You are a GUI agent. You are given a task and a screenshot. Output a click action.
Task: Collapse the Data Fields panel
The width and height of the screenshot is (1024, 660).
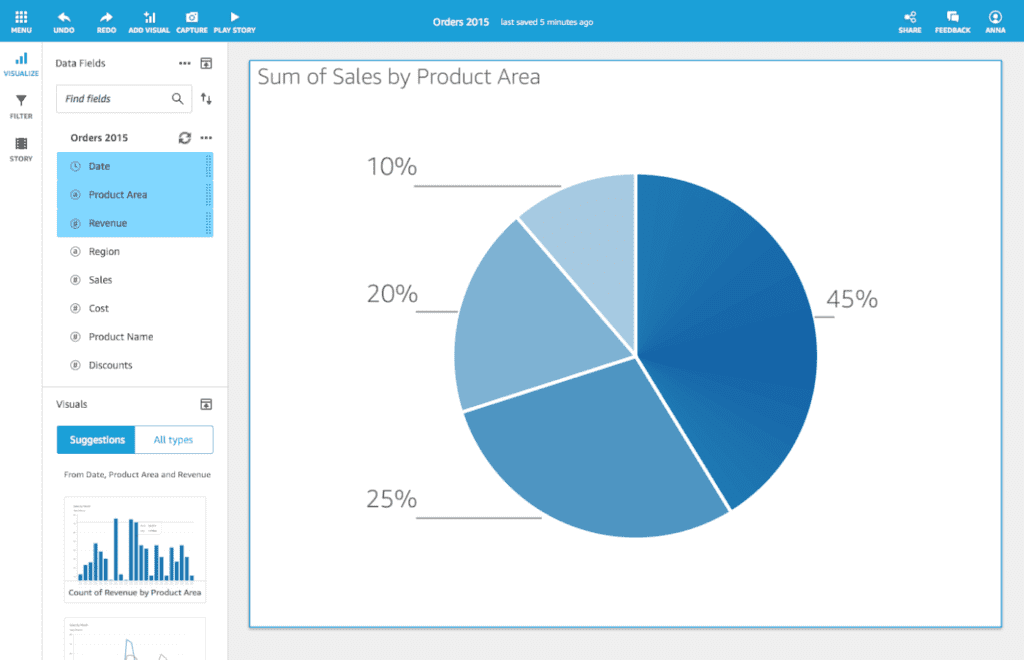(207, 63)
